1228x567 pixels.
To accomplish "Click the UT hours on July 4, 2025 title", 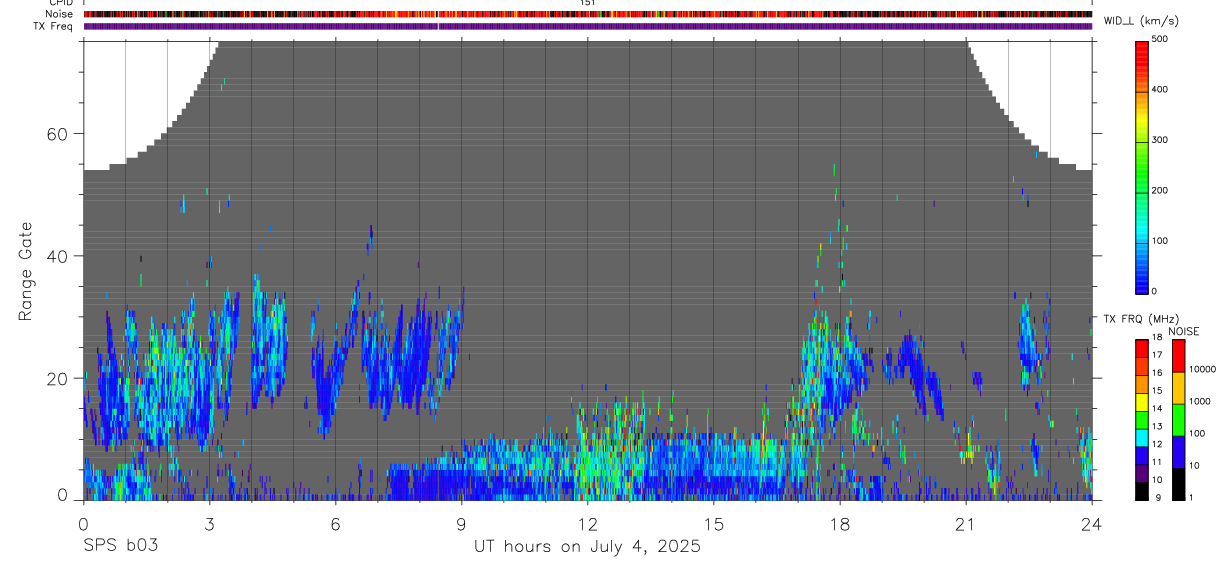I will [587, 547].
